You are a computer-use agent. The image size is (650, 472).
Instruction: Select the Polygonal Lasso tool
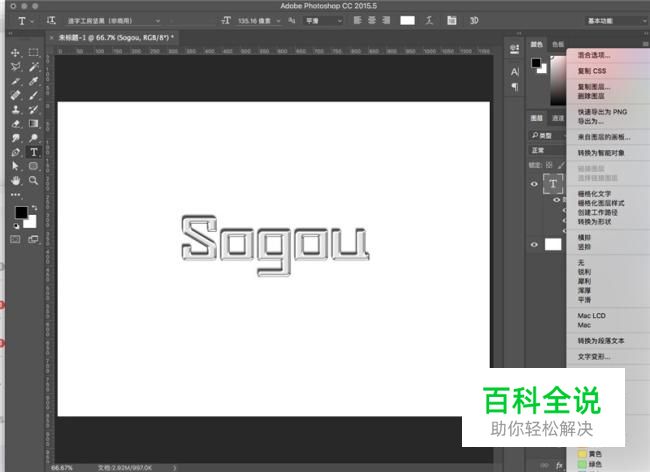pyautogui.click(x=16, y=67)
